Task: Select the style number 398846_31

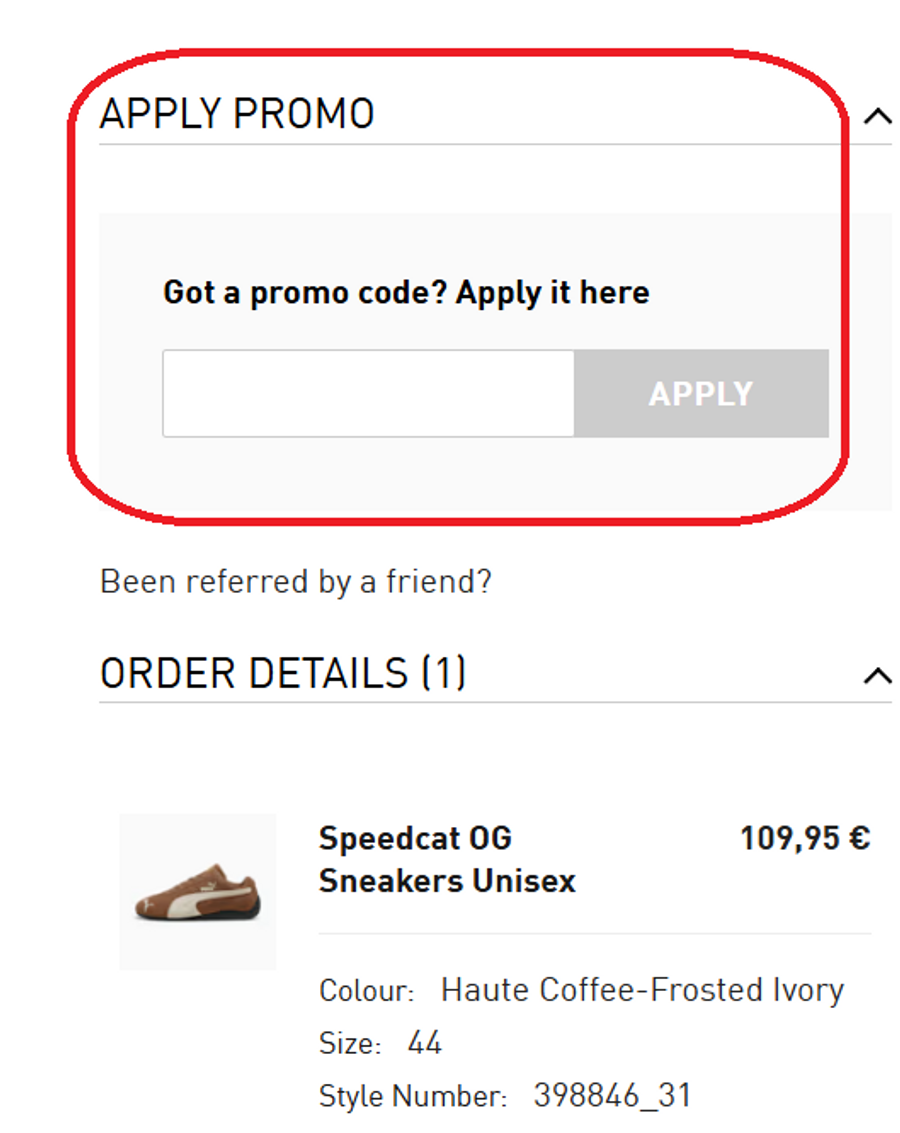Action: pos(612,1095)
